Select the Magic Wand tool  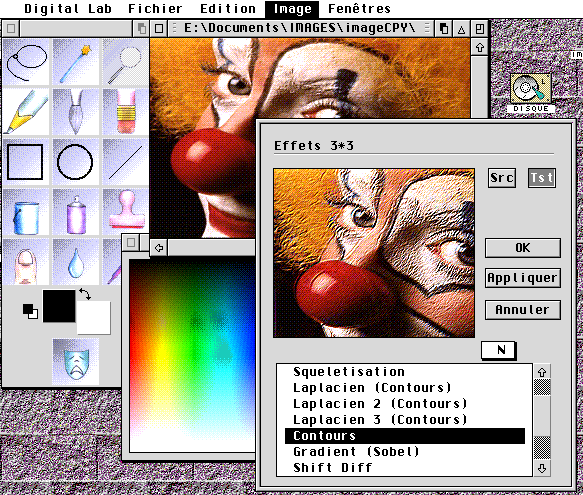tap(76, 62)
